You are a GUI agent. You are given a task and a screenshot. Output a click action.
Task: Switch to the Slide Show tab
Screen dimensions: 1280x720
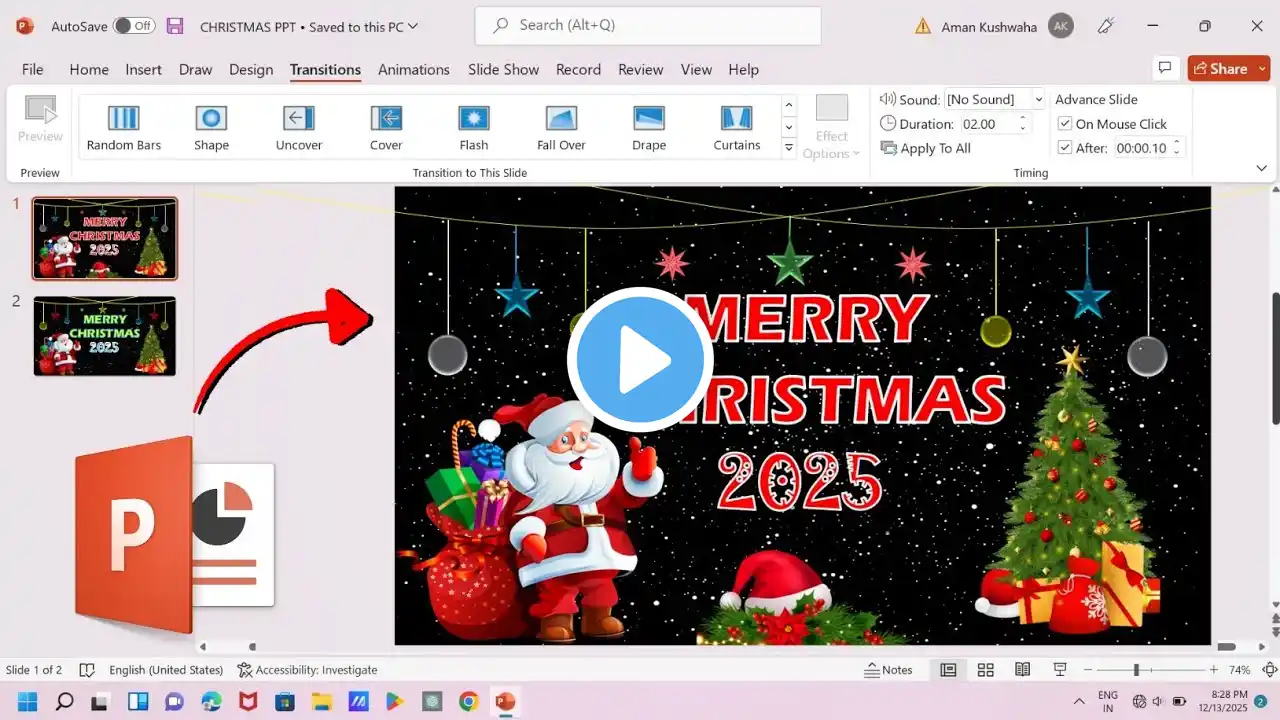click(503, 69)
